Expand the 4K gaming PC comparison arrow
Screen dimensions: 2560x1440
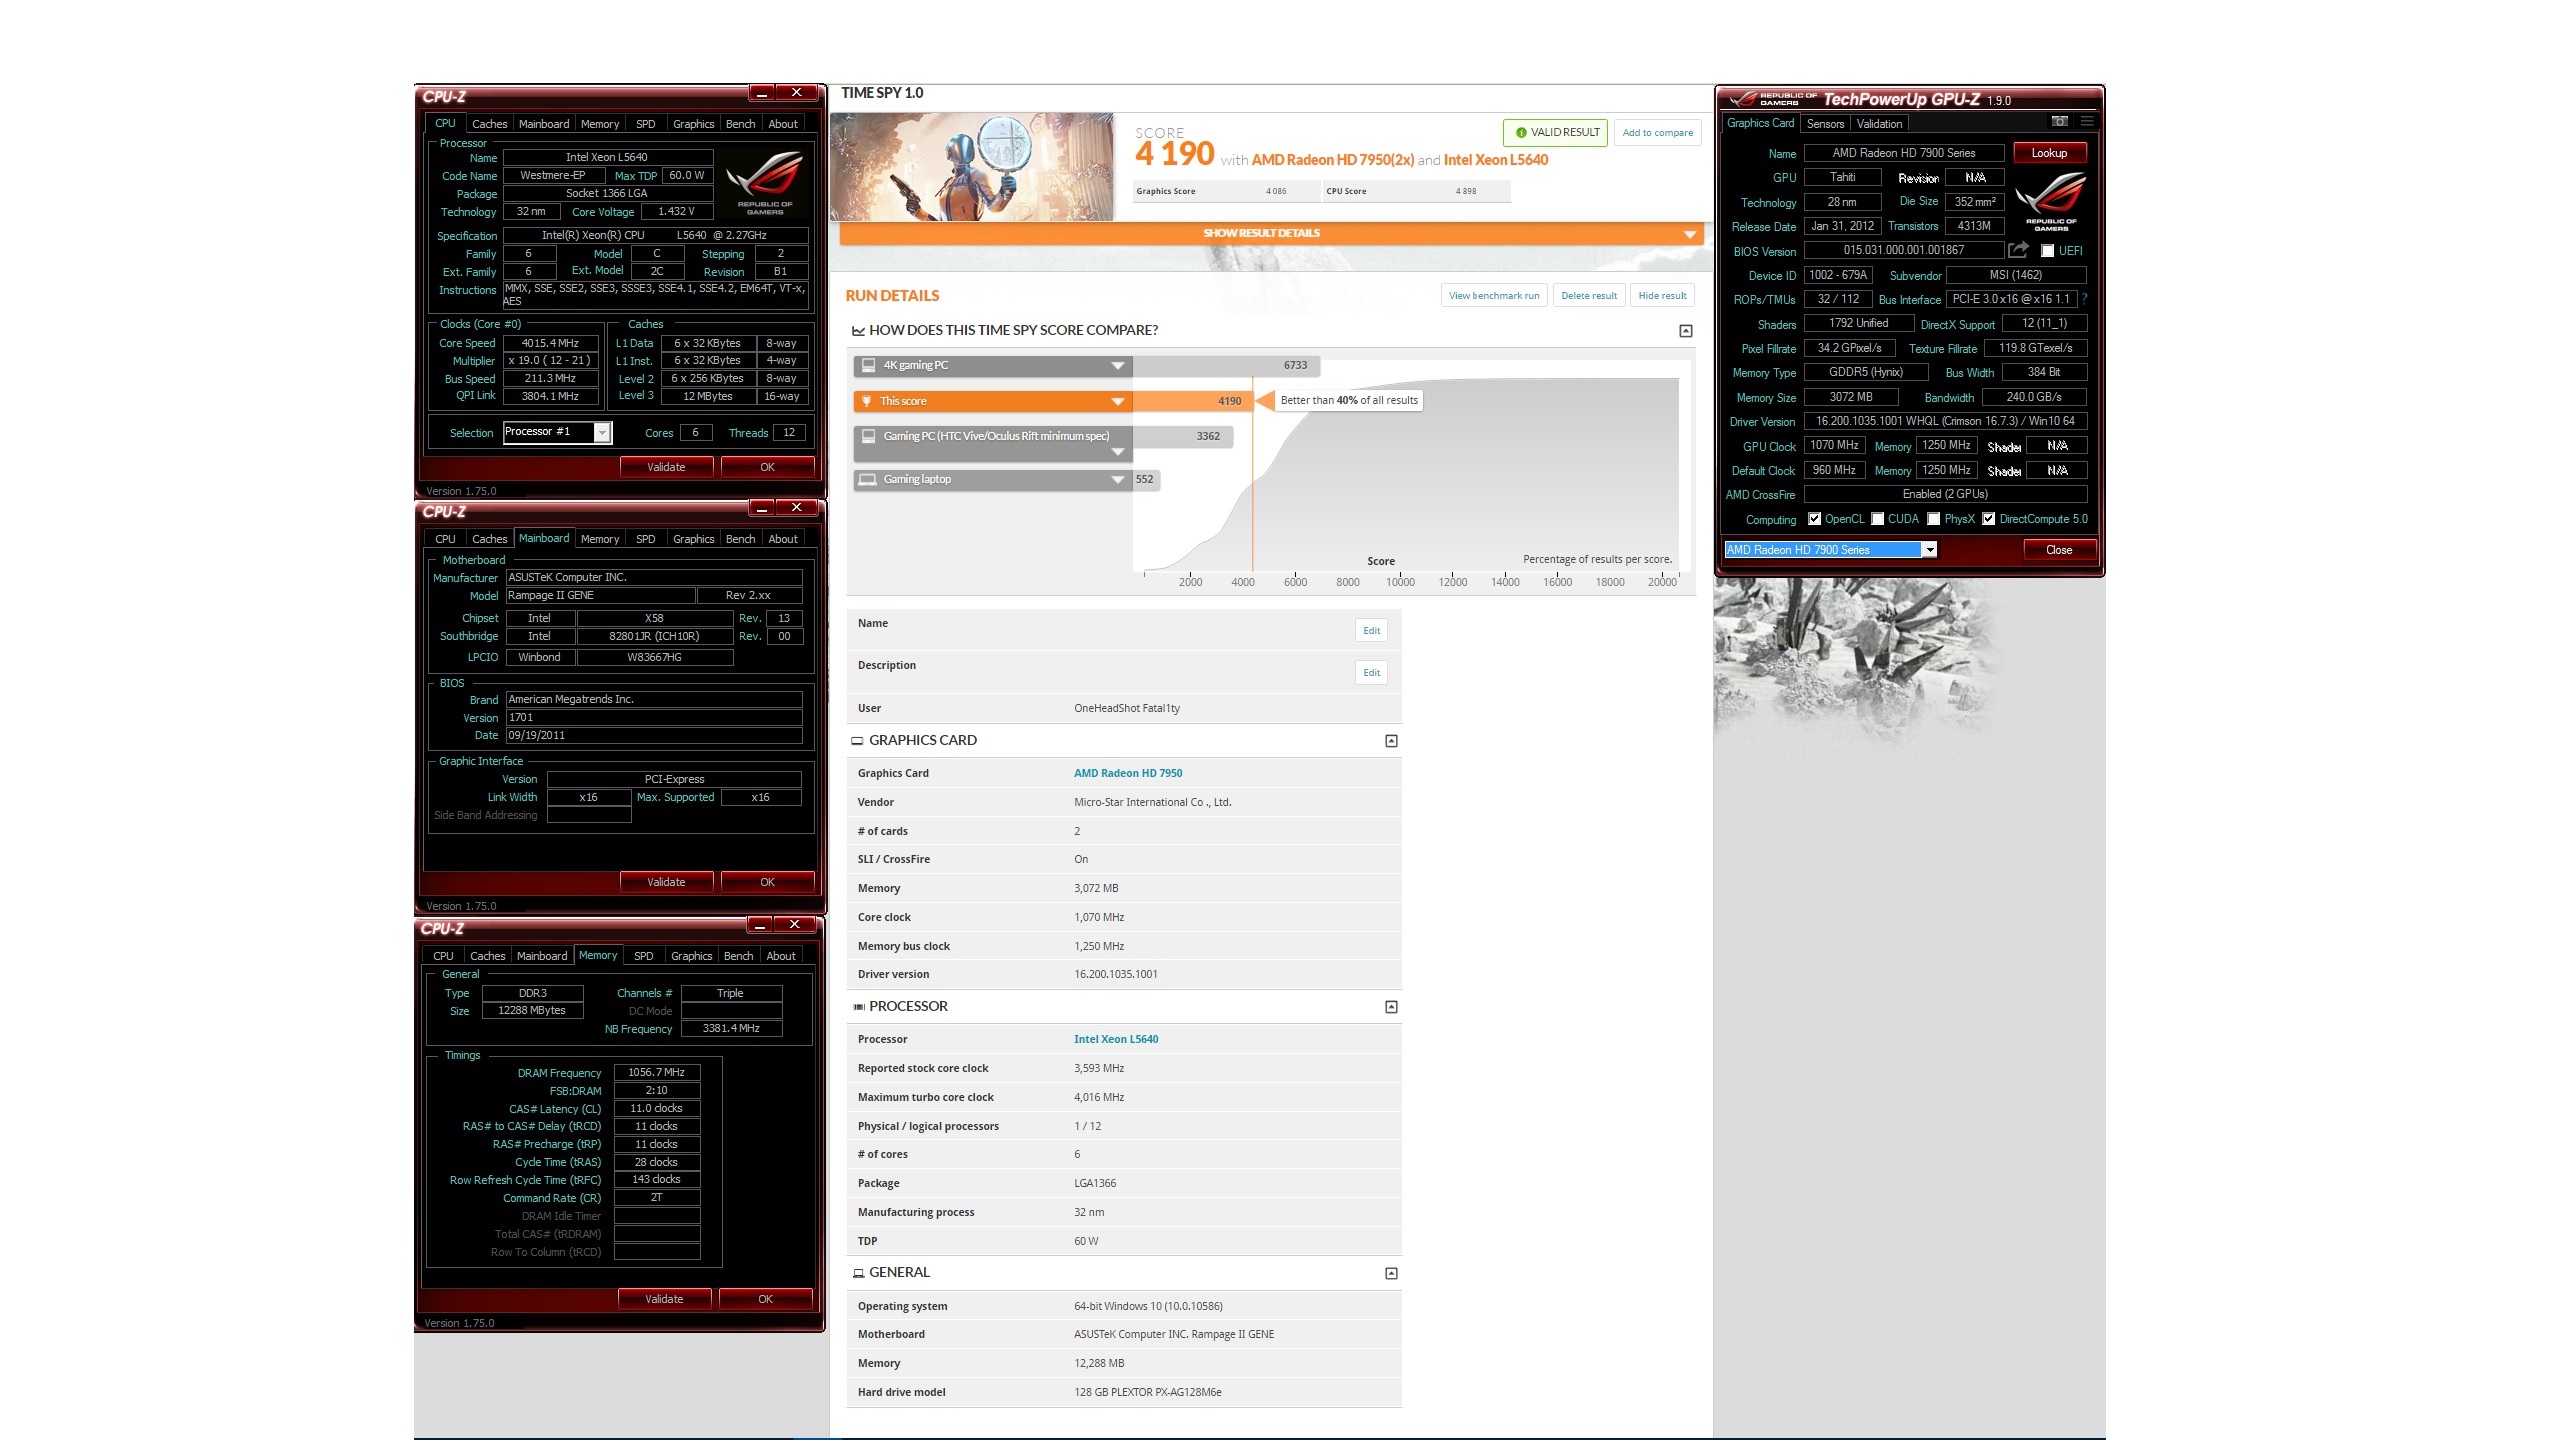pyautogui.click(x=1118, y=366)
